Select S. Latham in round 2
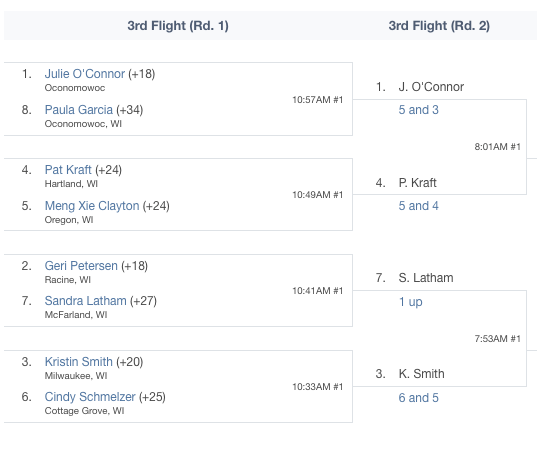Screen dimensions: 537x452 click(426, 278)
